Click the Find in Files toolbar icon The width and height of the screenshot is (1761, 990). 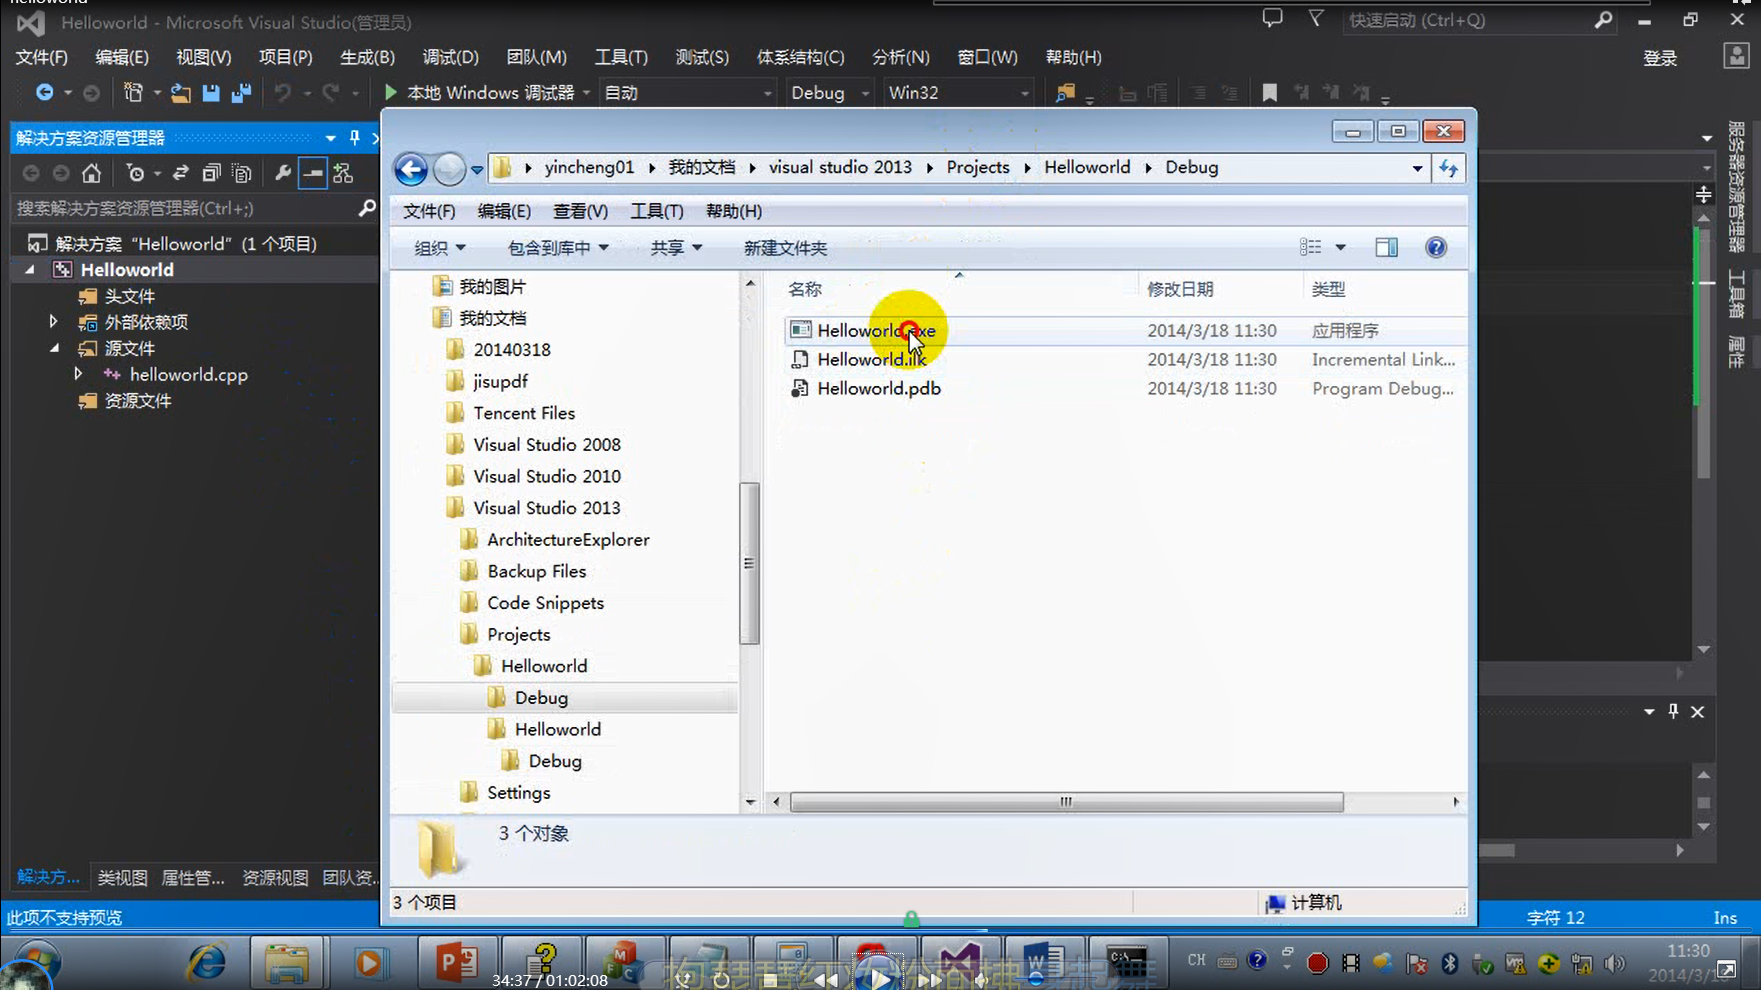tap(1065, 93)
